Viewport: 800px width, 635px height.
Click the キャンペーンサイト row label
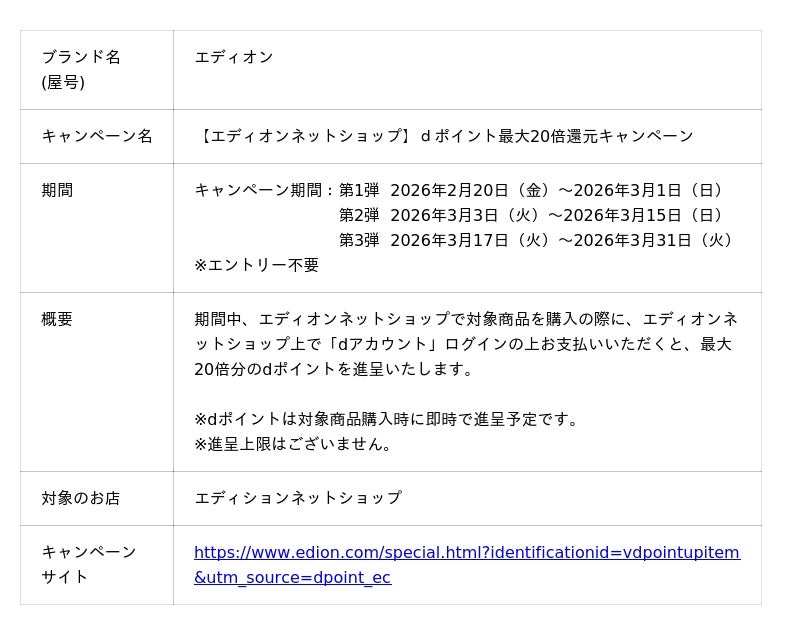[89, 564]
